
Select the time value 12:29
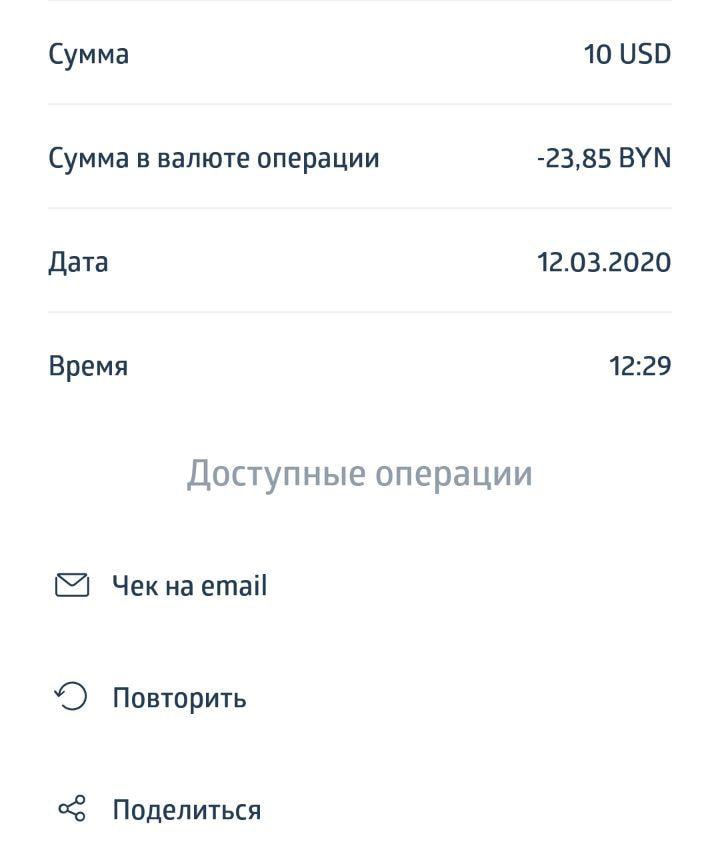coord(640,366)
